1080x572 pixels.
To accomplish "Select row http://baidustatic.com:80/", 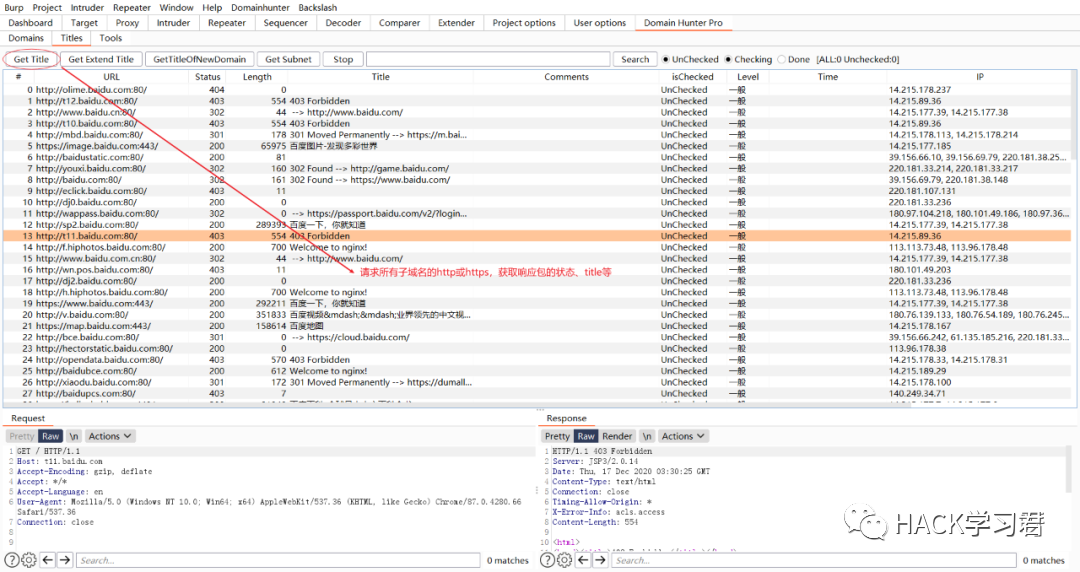I will point(537,157).
